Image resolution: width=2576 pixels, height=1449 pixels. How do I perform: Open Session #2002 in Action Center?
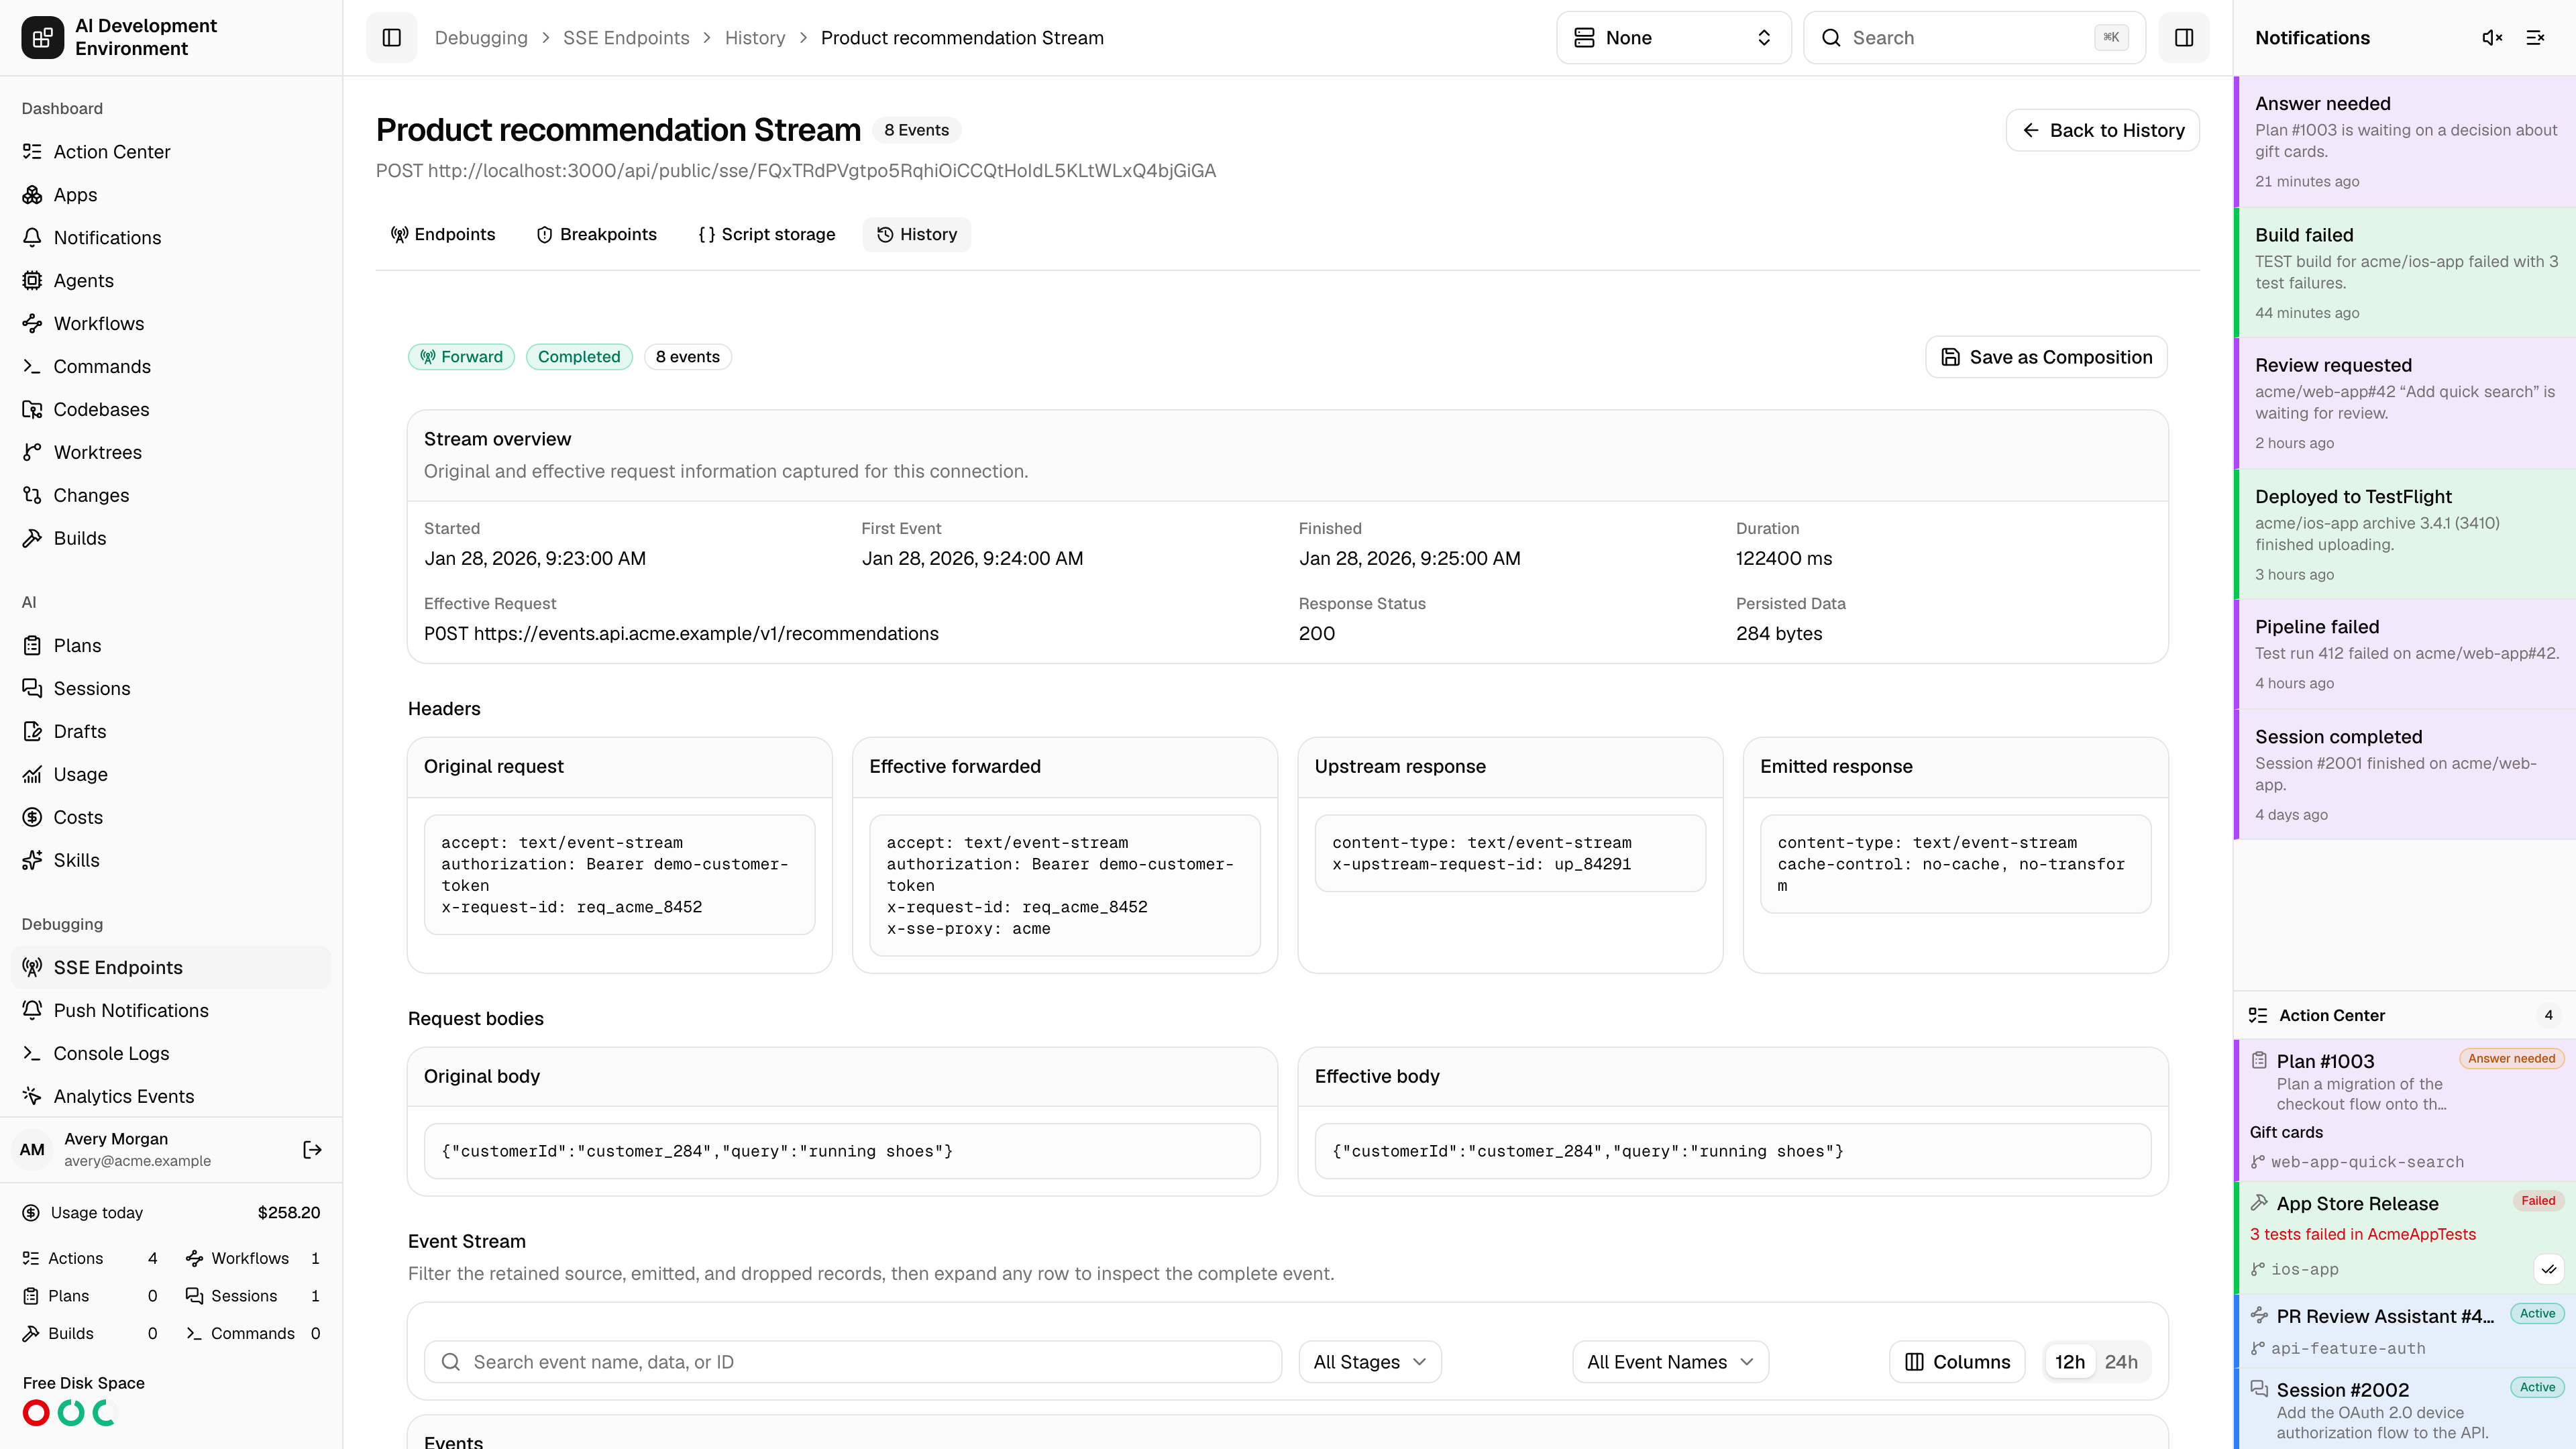2405,1410
